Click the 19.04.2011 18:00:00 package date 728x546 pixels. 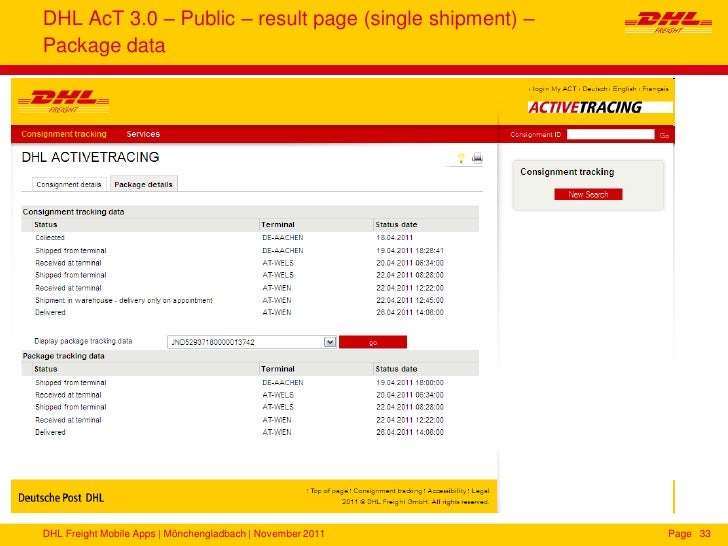pos(410,383)
